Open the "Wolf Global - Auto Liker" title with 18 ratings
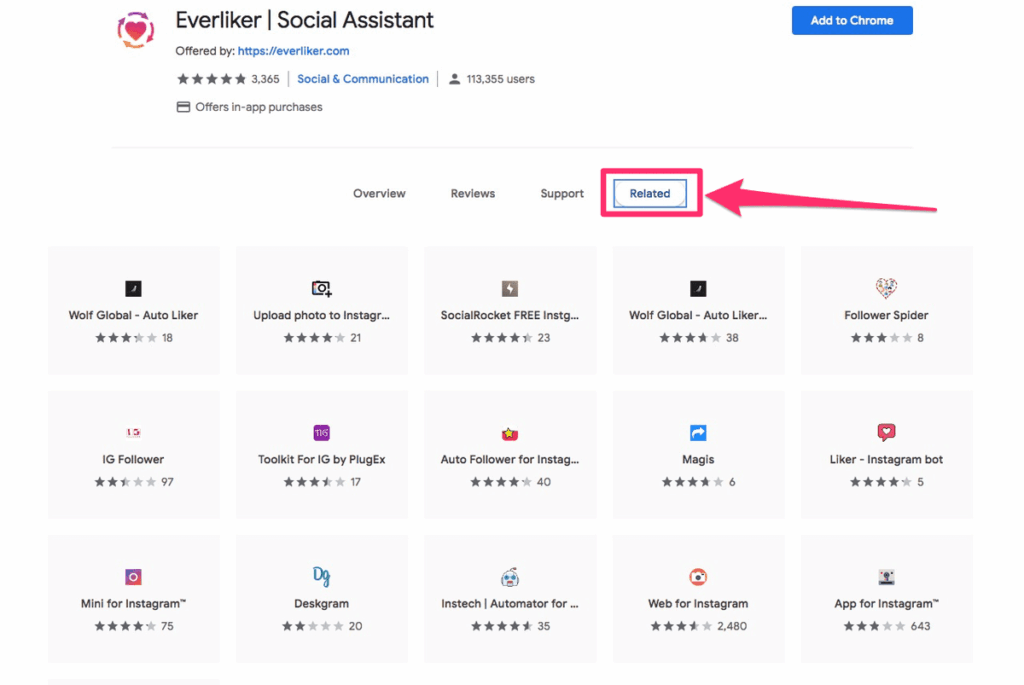Viewport: 1024px width, 685px height. click(x=133, y=315)
